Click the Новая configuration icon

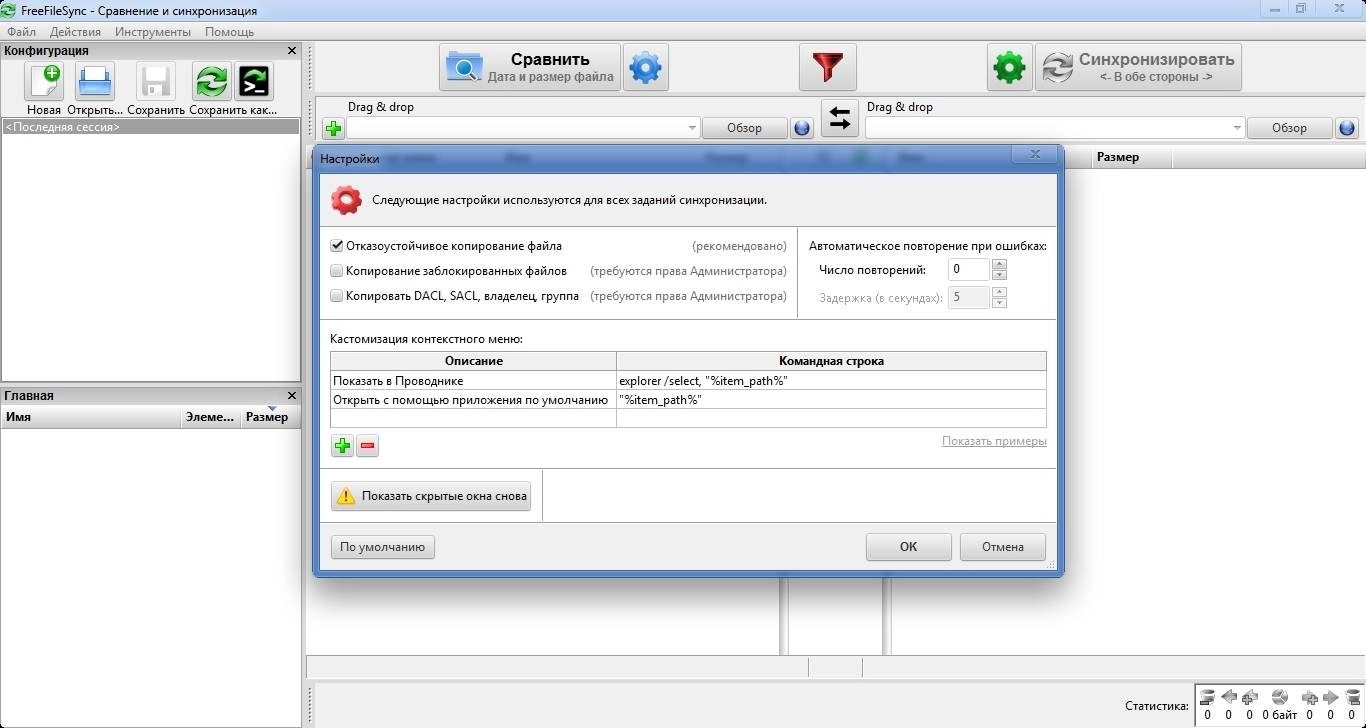click(x=44, y=82)
